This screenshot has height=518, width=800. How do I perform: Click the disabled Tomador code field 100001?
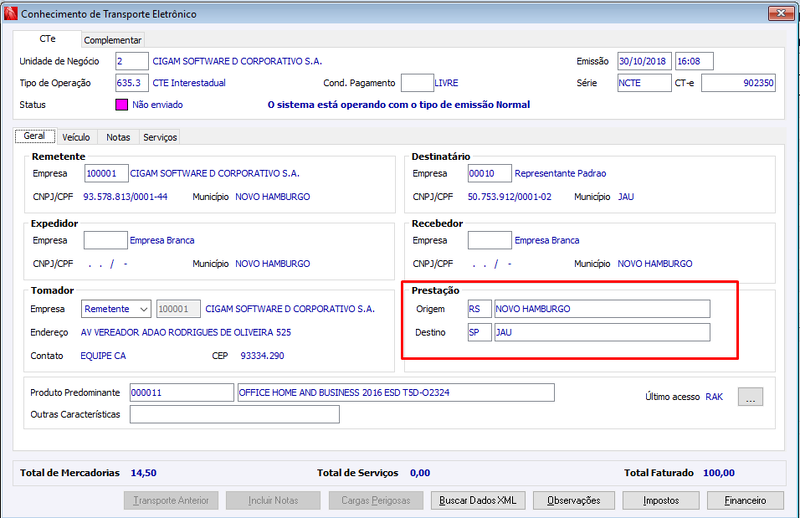(178, 309)
